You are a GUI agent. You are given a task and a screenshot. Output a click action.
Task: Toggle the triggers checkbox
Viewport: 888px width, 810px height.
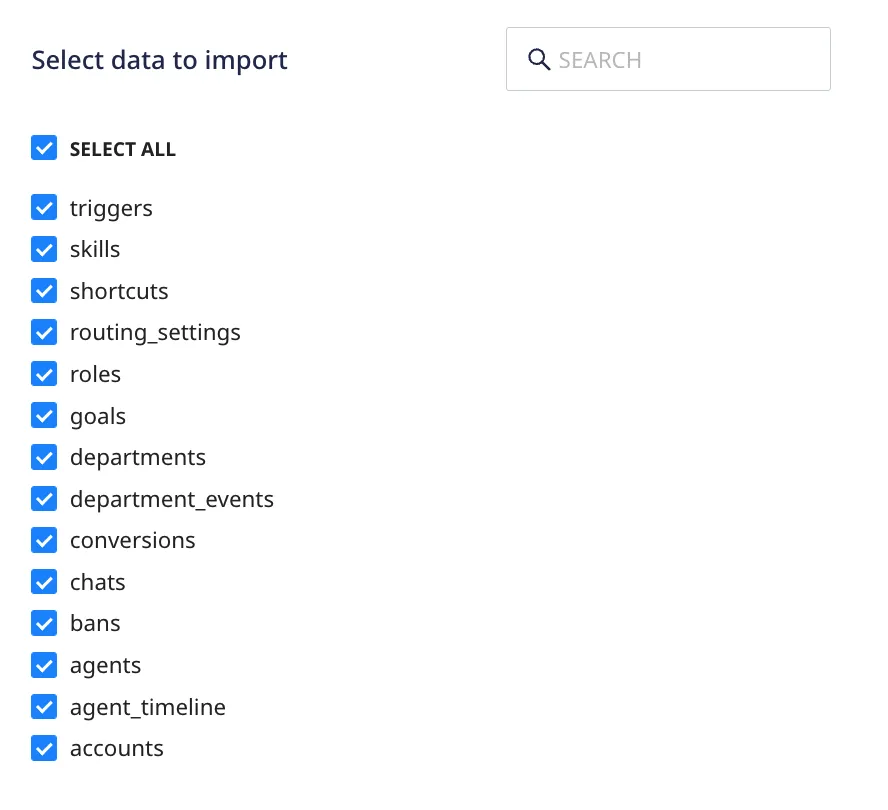coord(44,207)
